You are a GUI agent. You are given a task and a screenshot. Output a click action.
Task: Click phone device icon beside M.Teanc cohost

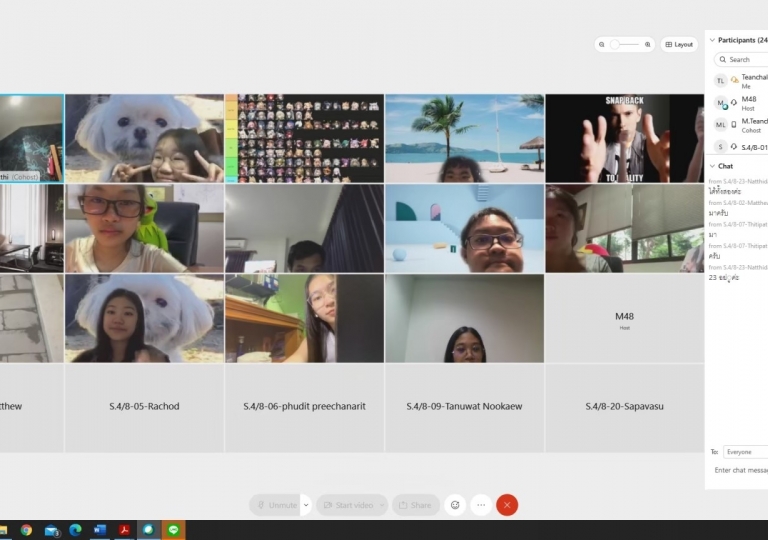[x=734, y=124]
